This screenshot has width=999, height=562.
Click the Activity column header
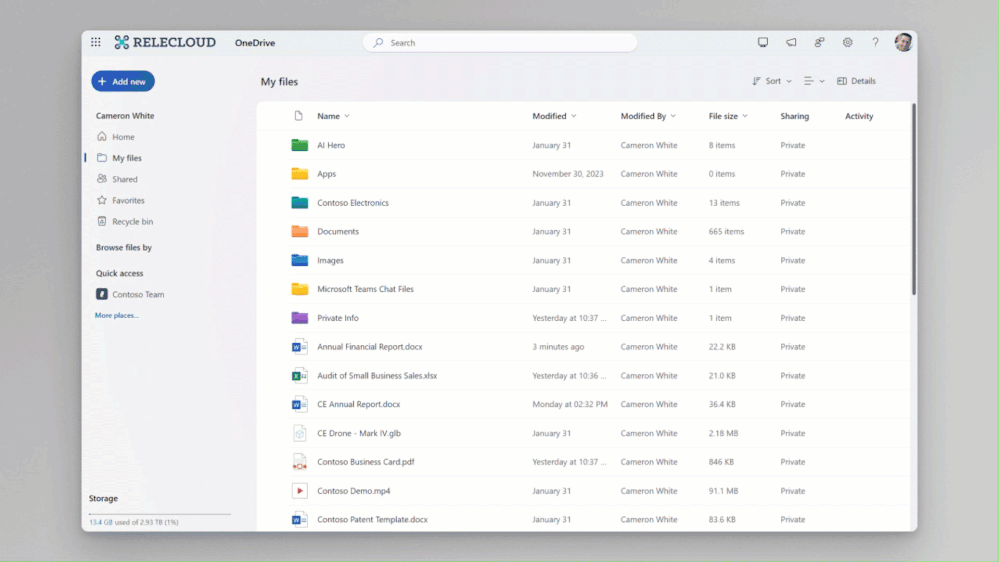point(859,116)
